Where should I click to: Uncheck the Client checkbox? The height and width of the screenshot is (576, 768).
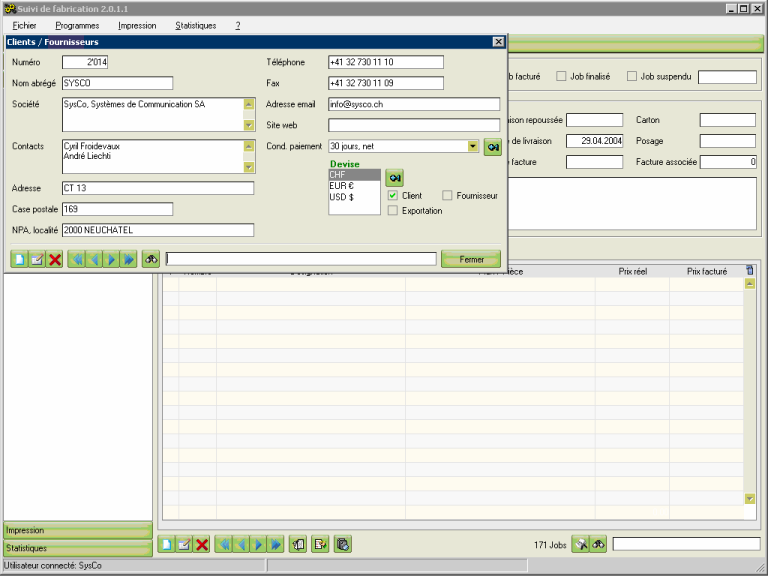pyautogui.click(x=393, y=196)
